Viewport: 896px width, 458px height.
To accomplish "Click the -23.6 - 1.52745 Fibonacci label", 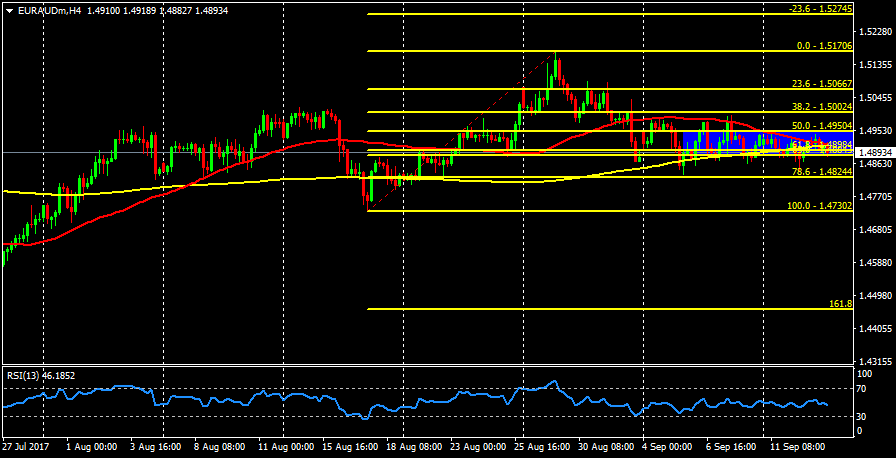I will [818, 9].
